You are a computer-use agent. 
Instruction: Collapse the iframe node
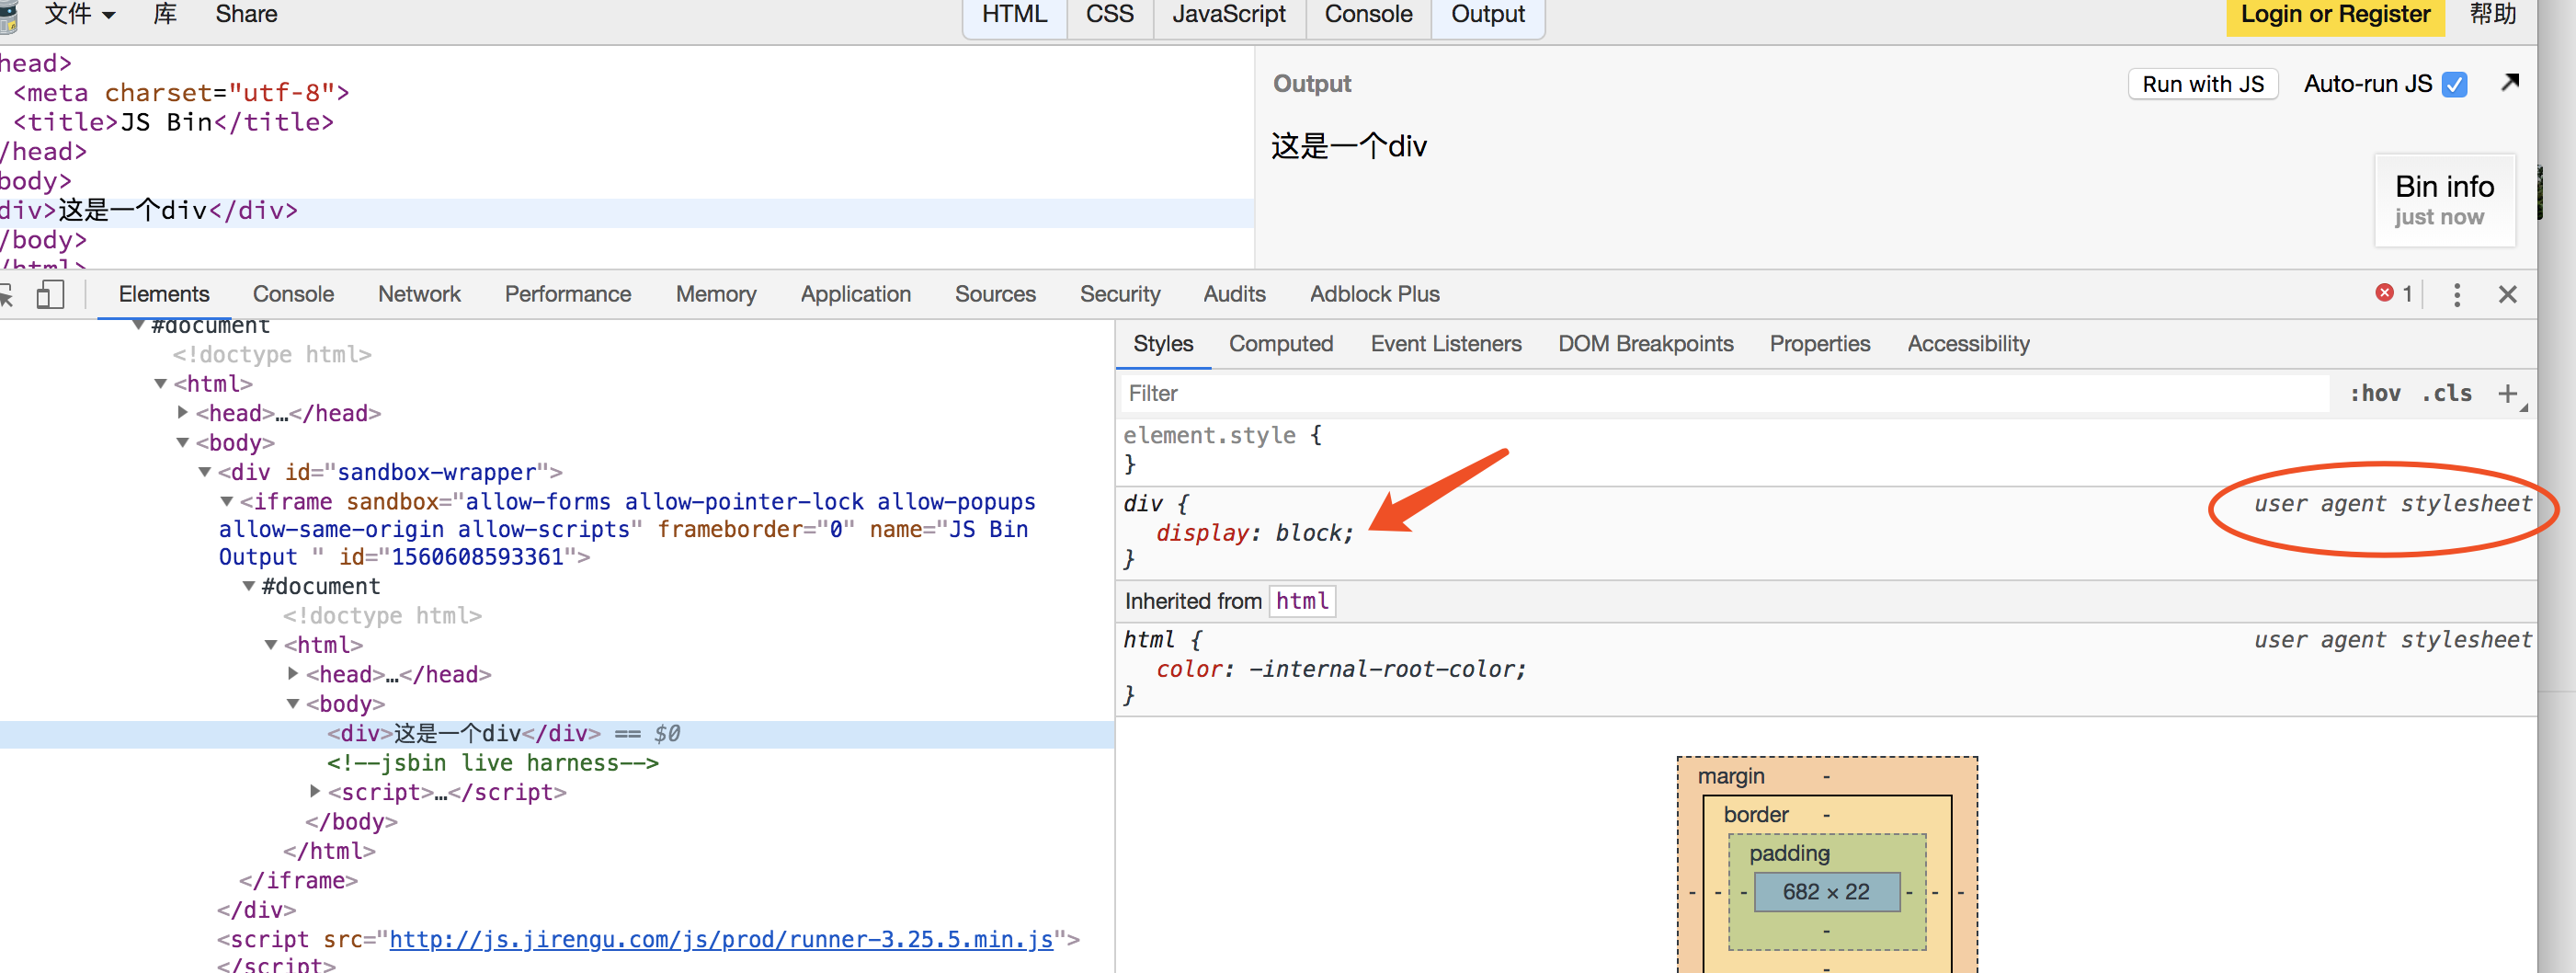227,501
